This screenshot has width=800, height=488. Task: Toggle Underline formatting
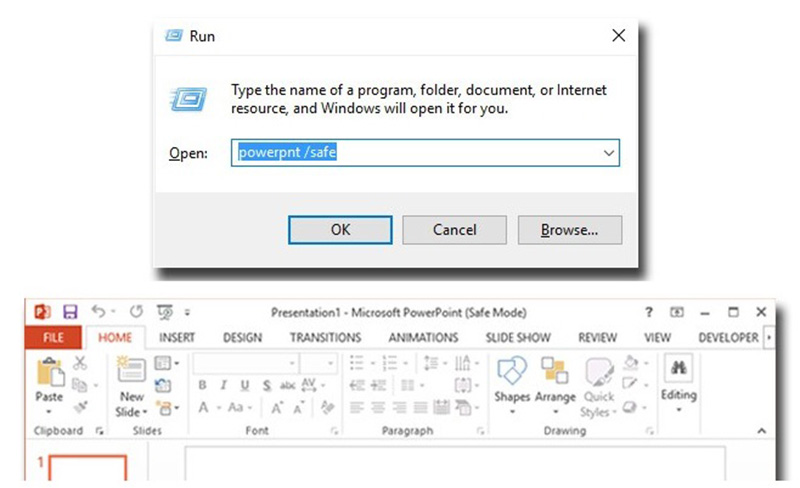(x=246, y=385)
